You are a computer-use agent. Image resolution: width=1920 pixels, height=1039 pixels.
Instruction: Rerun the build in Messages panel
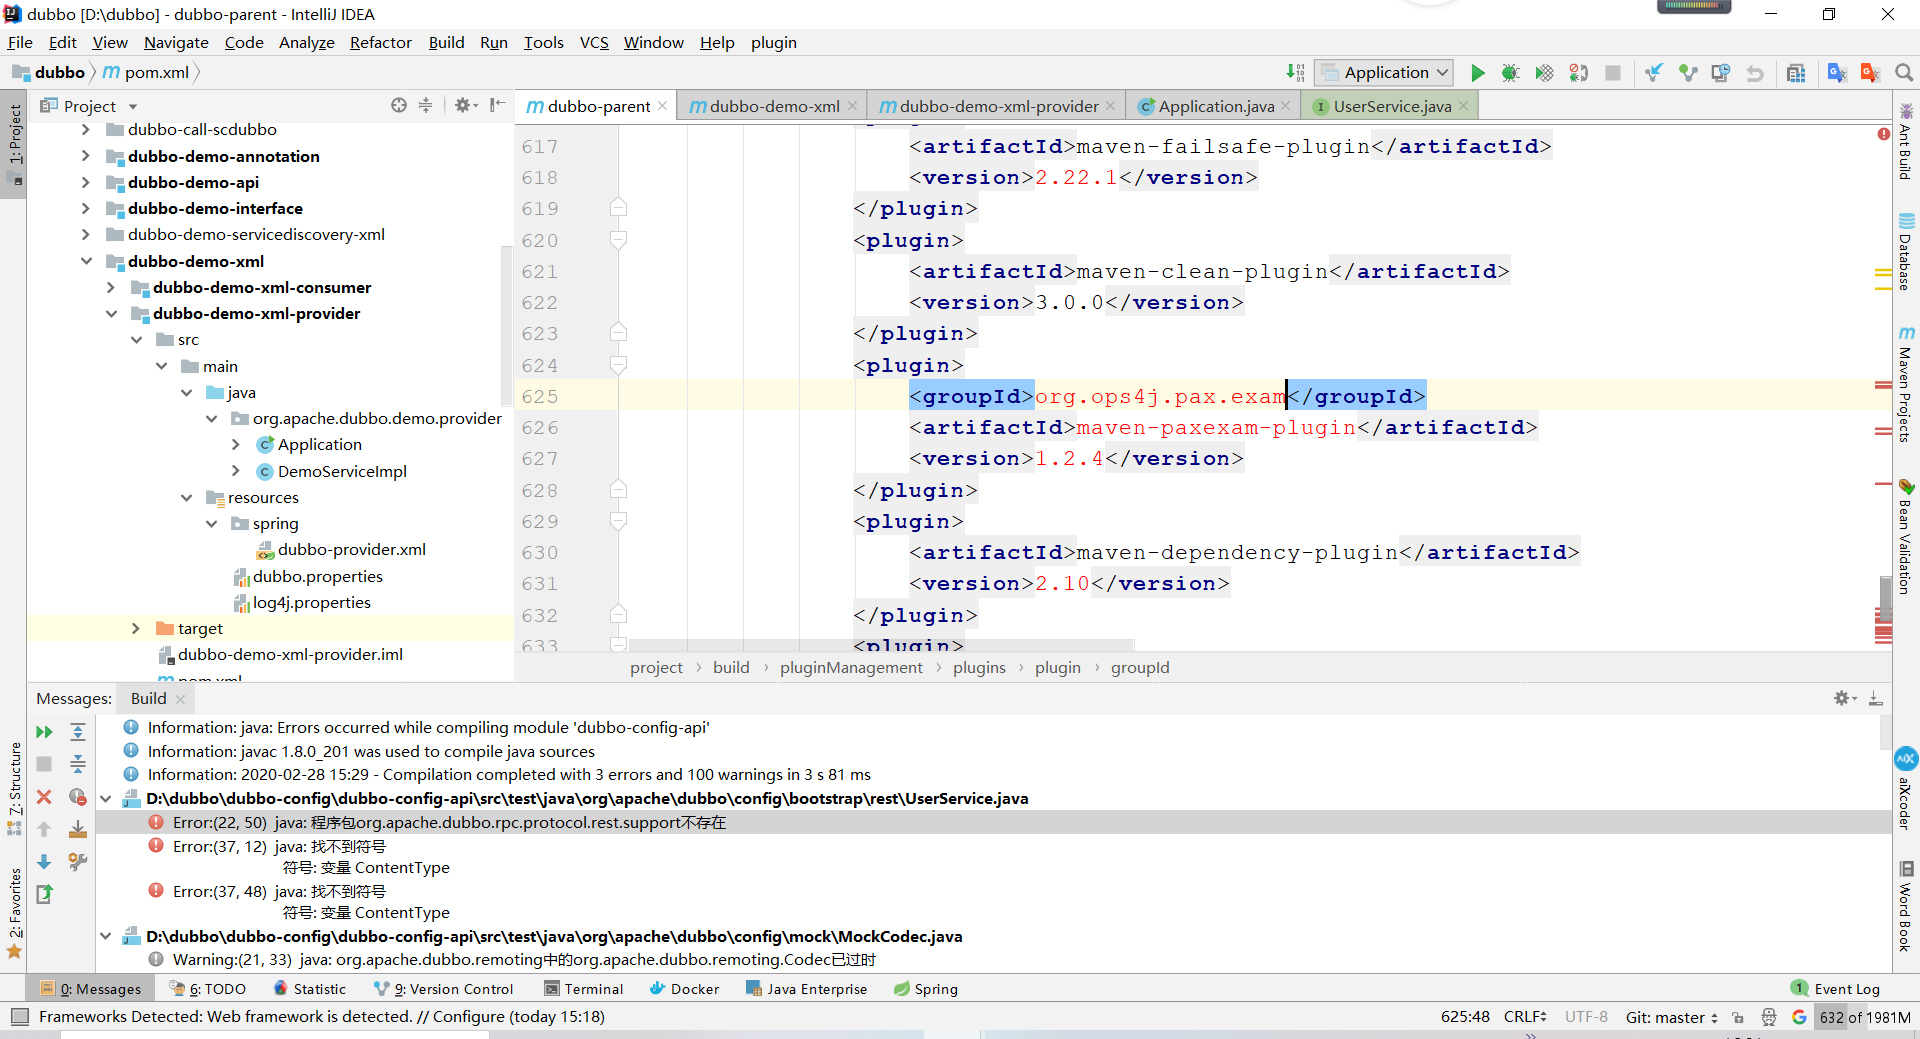coord(44,732)
